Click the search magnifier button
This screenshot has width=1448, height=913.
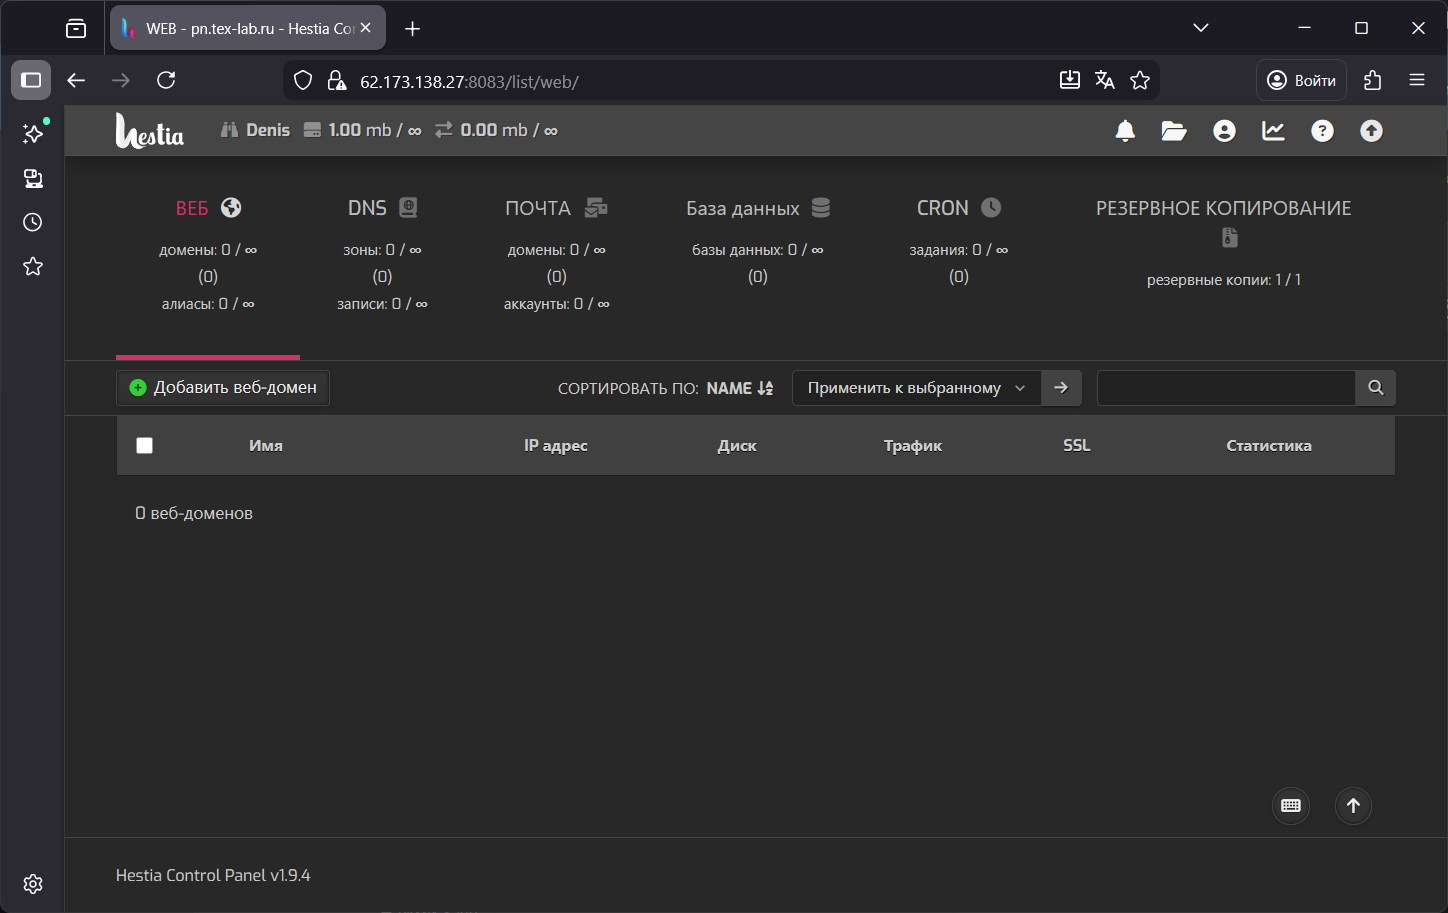[1376, 388]
